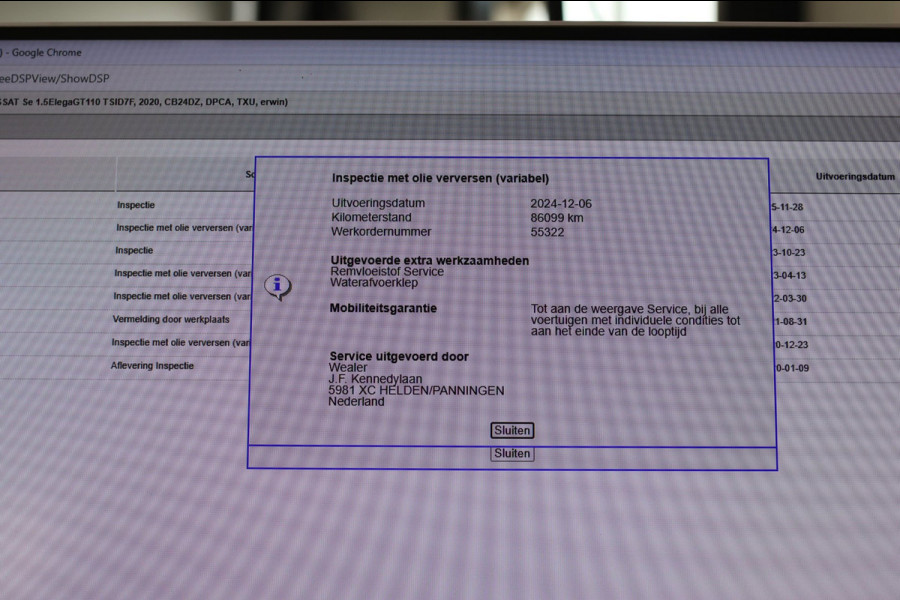Click the 'Remvloeistof Service' entry
This screenshot has width=900, height=600.
click(x=387, y=272)
